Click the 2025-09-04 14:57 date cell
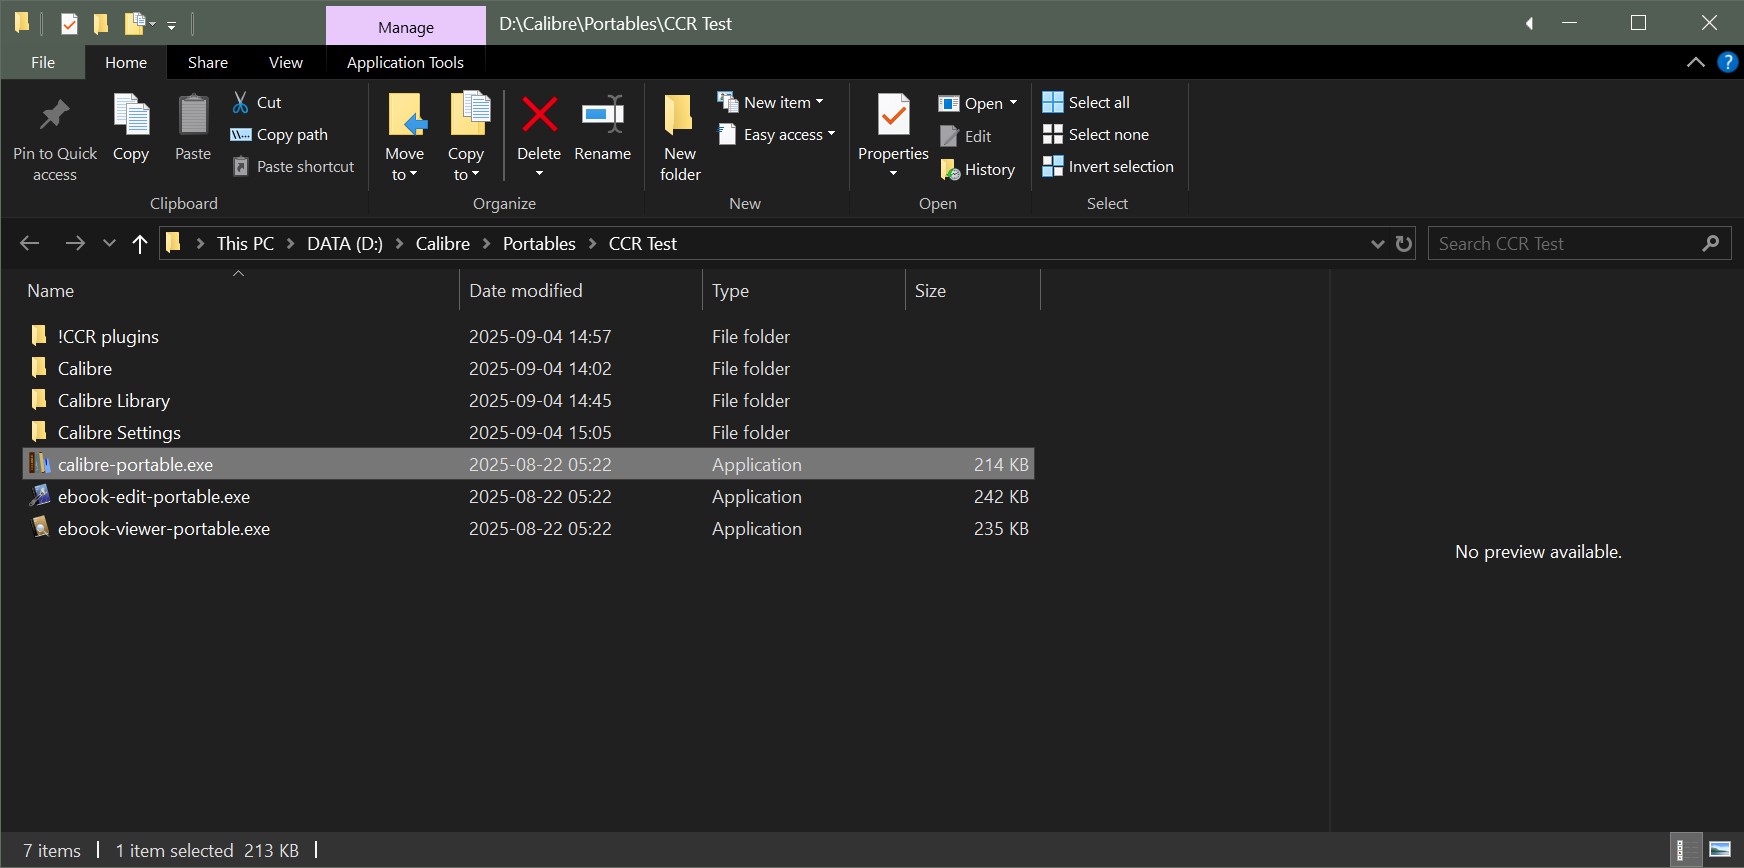This screenshot has width=1744, height=868. pos(540,336)
